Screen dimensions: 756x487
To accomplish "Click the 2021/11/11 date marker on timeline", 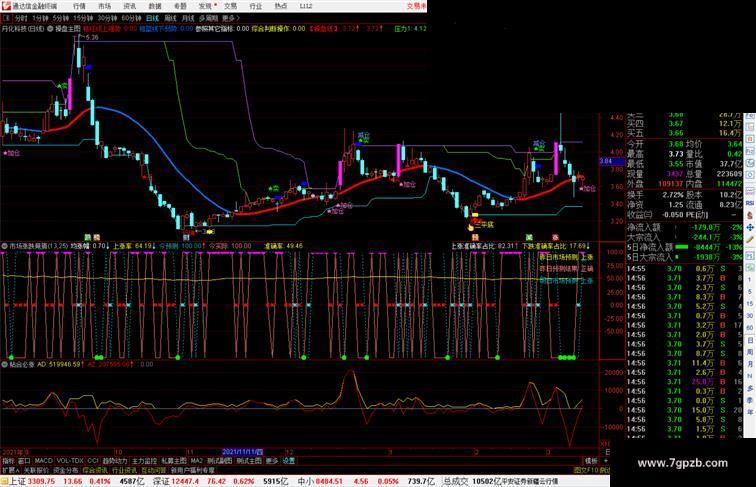I will [243, 452].
